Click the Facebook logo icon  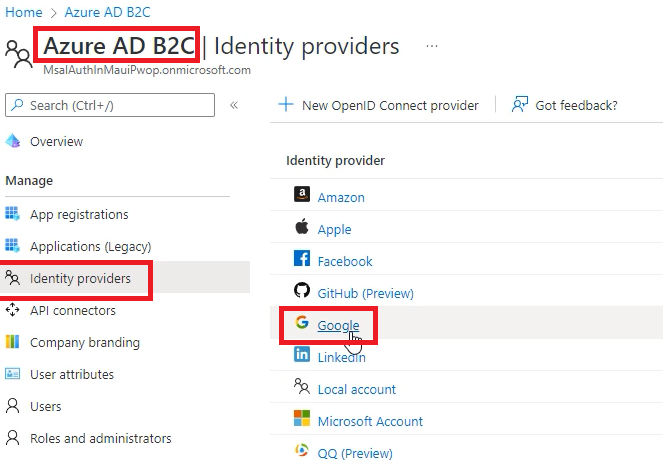(302, 258)
